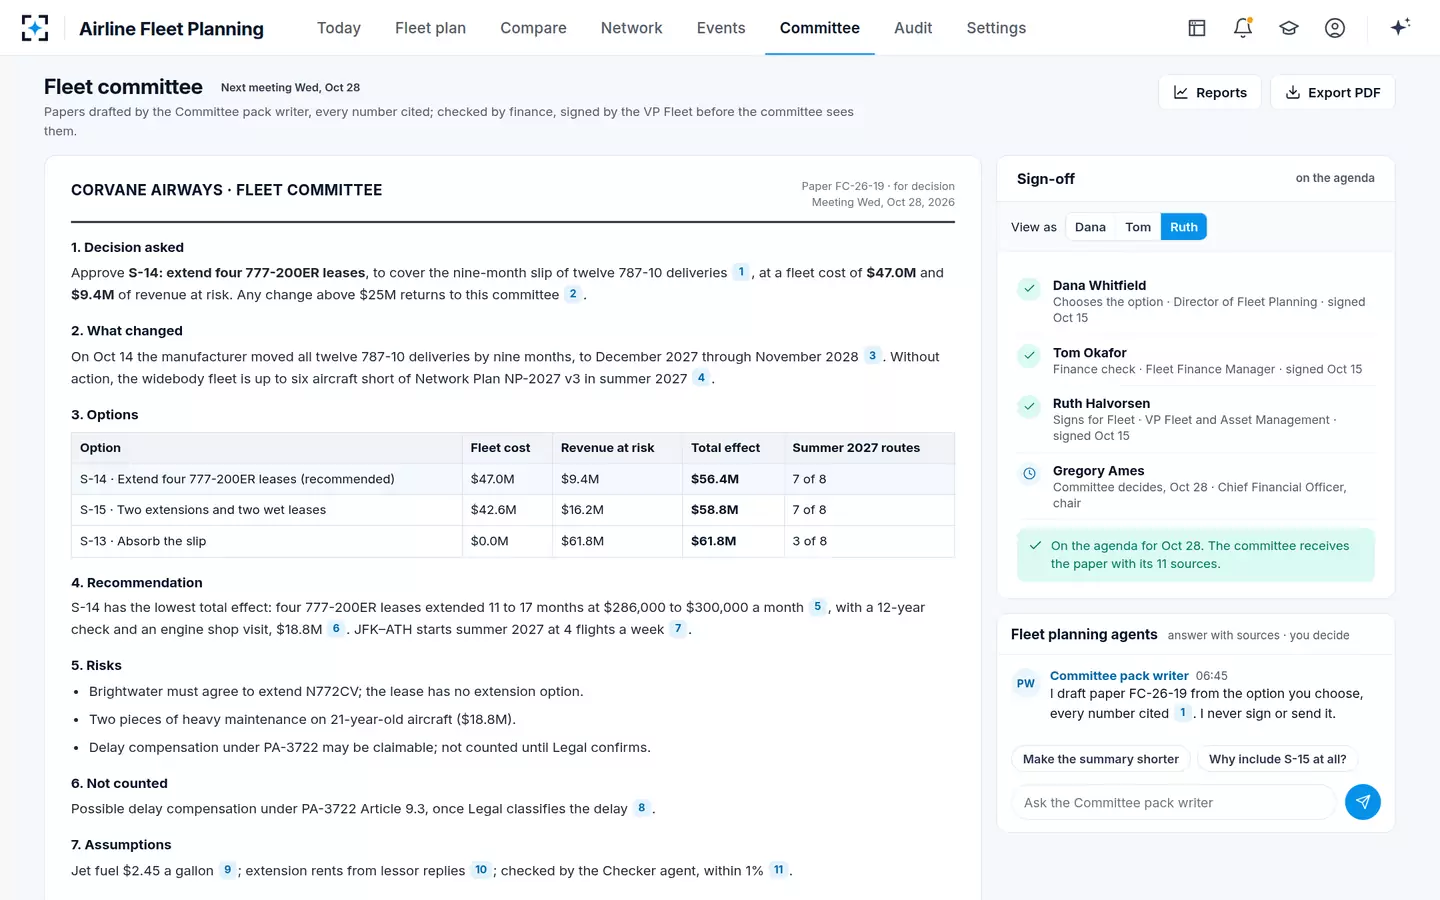Open citation 11 after 'within 1%'
The height and width of the screenshot is (900, 1440).
779,870
